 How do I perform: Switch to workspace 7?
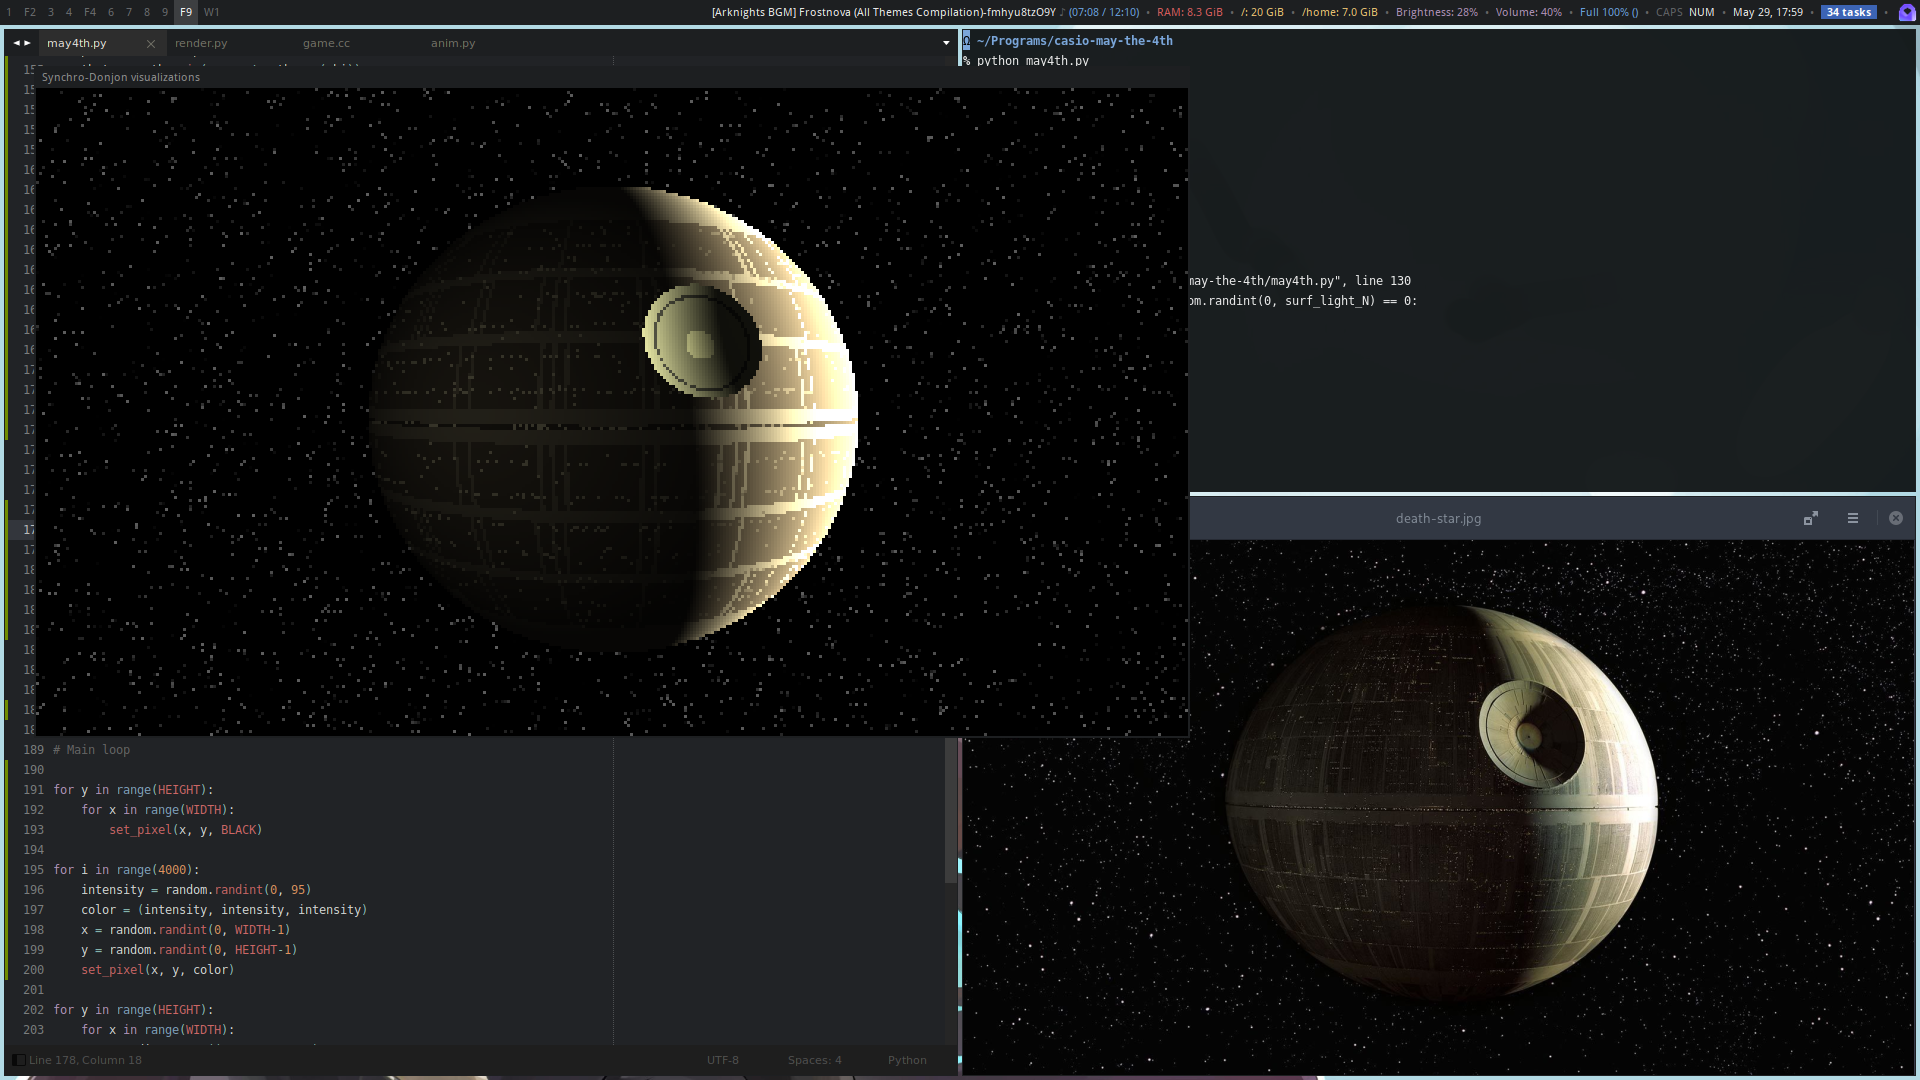[129, 12]
